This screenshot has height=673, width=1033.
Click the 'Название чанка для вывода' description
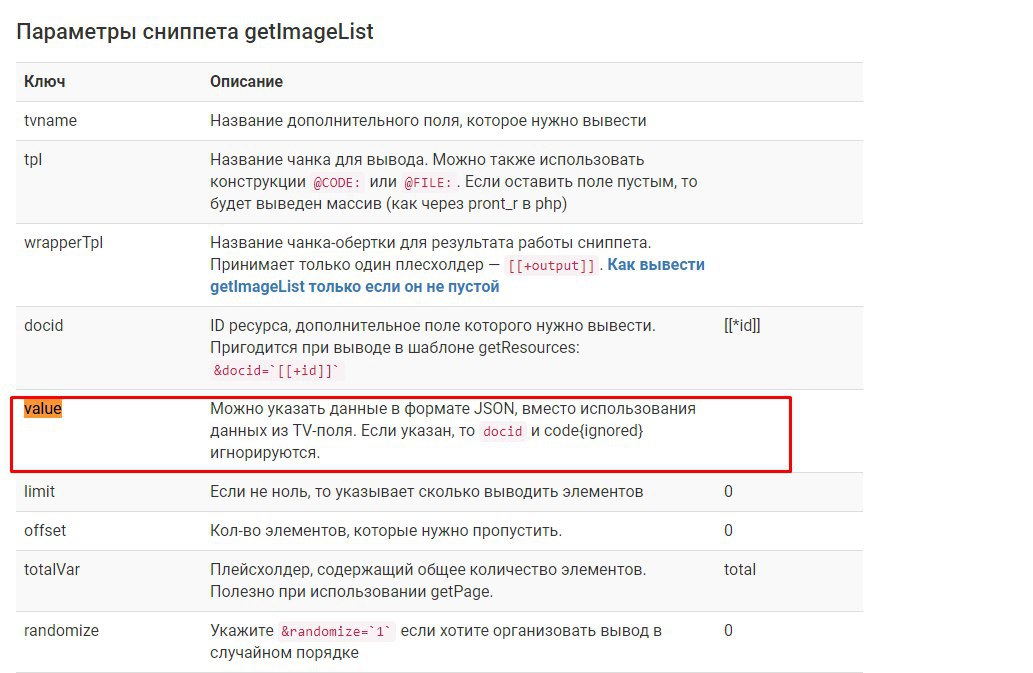(453, 182)
